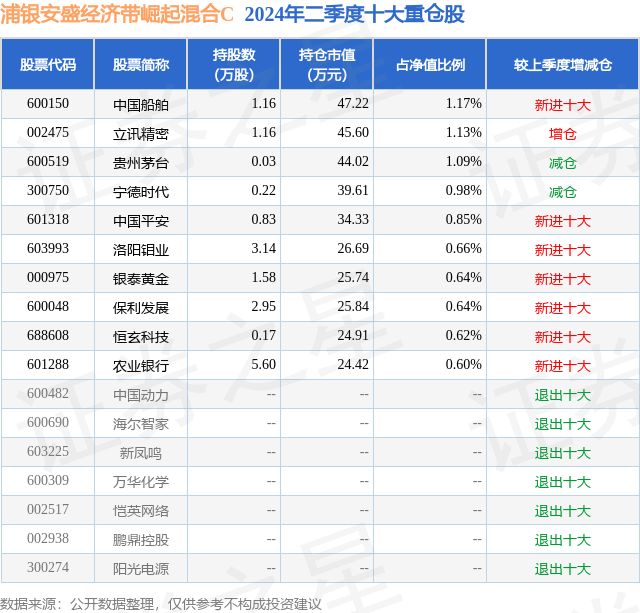Click stock name 贵州茅台
Image resolution: width=640 pixels, height=613 pixels.
[141, 163]
